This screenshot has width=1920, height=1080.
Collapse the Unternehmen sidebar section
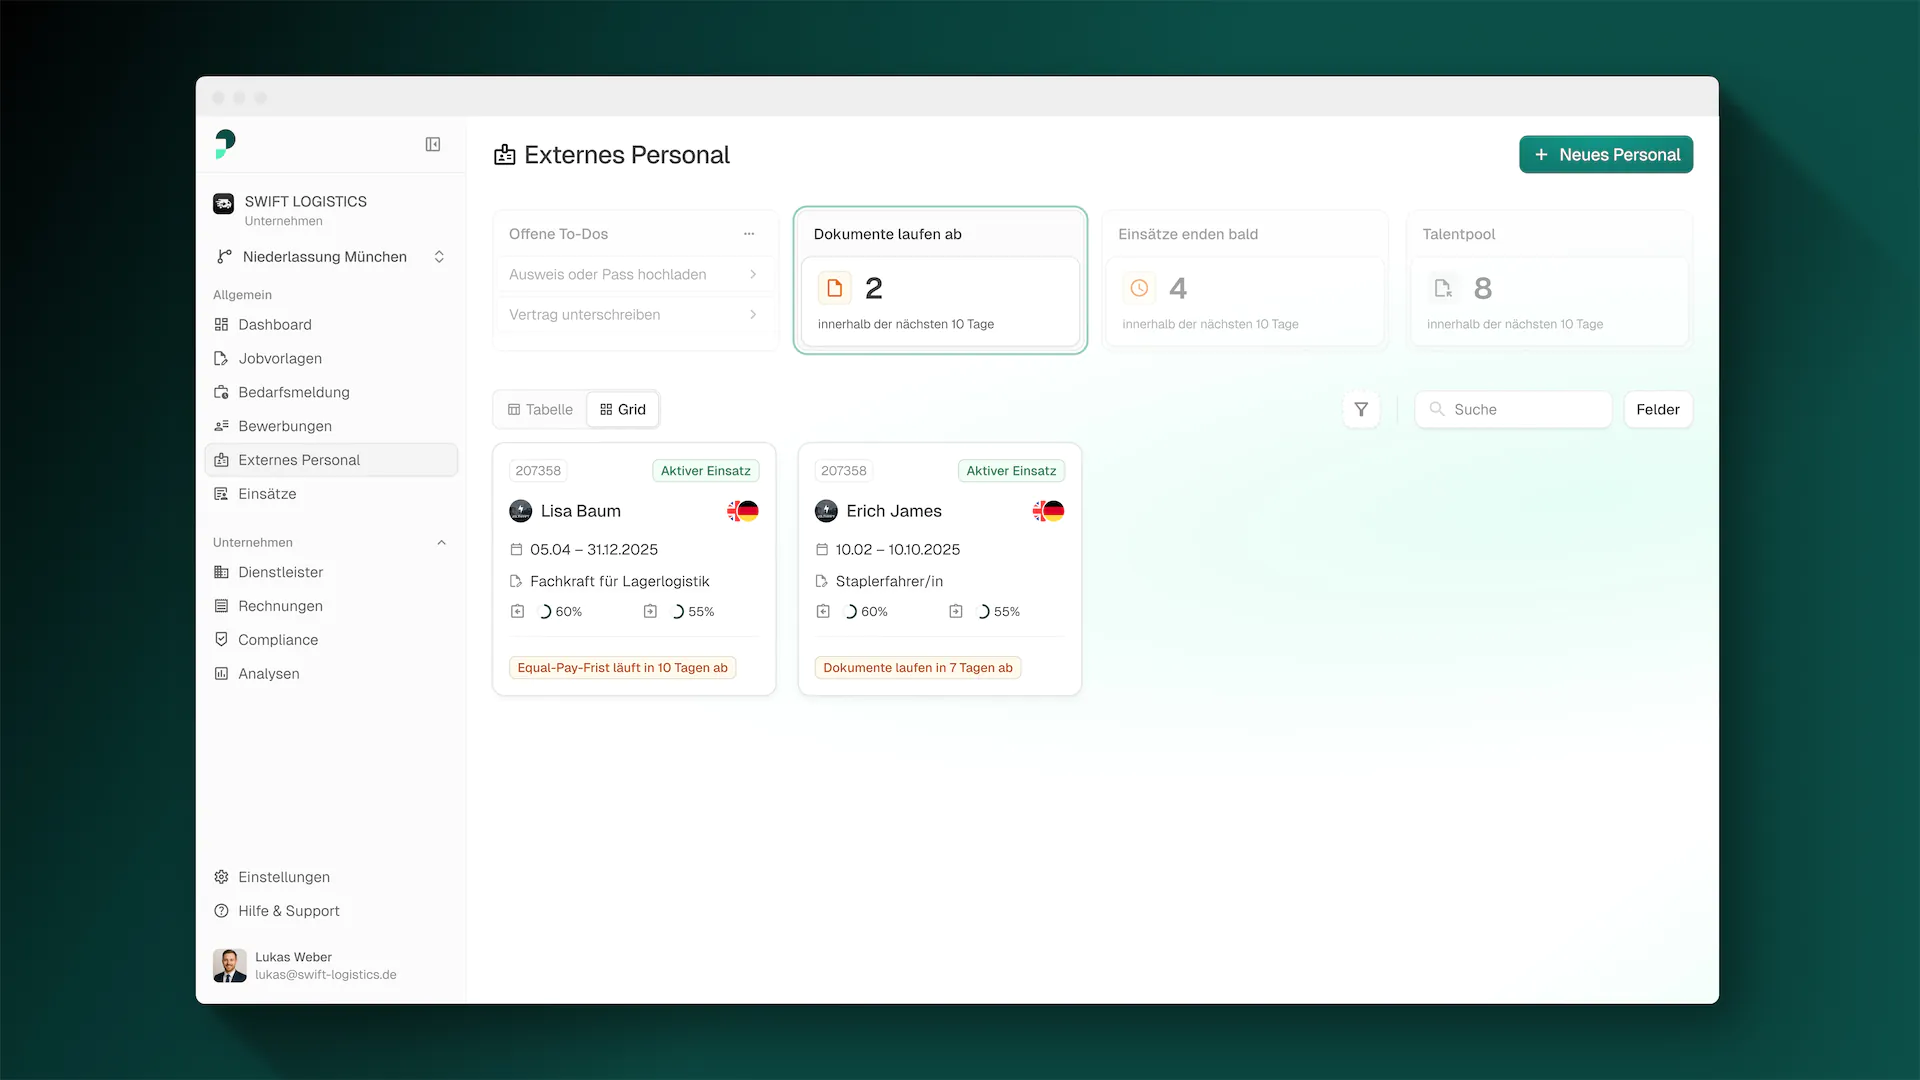[441, 543]
